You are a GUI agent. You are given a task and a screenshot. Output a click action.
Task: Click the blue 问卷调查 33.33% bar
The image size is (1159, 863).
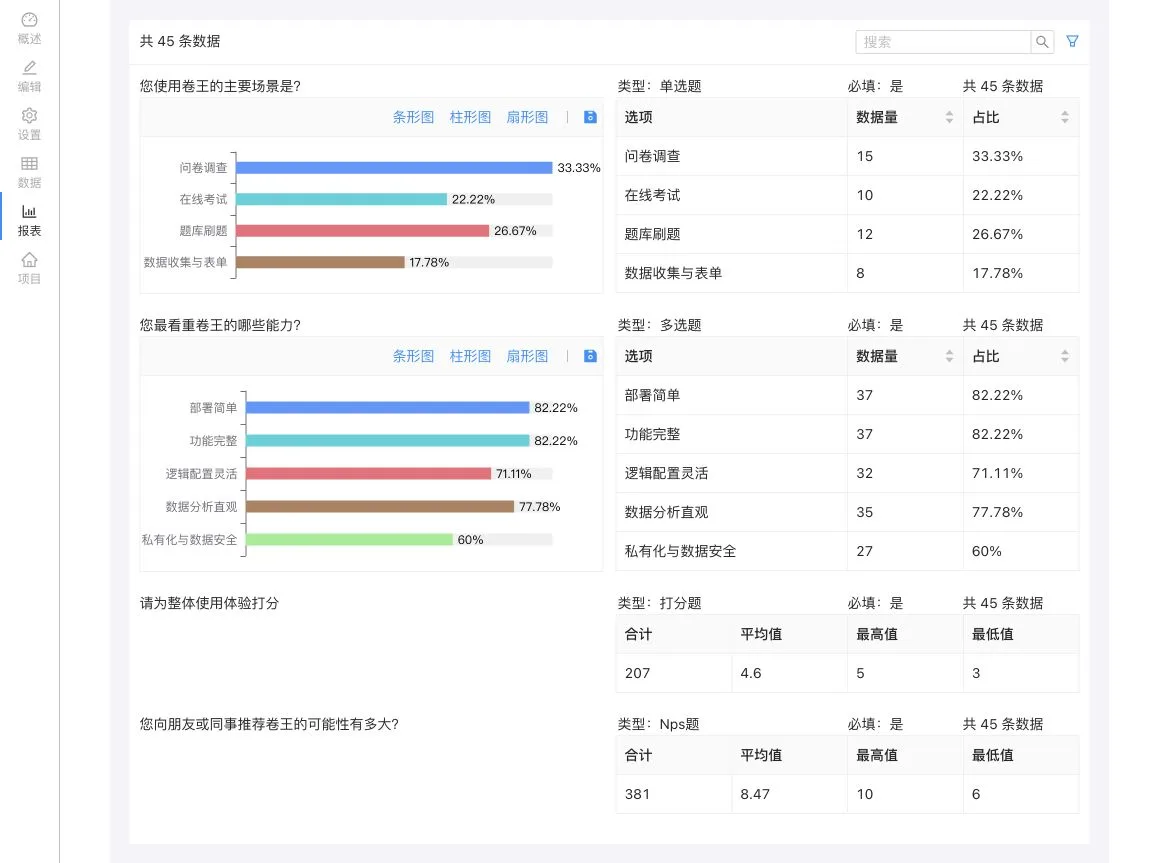point(394,168)
